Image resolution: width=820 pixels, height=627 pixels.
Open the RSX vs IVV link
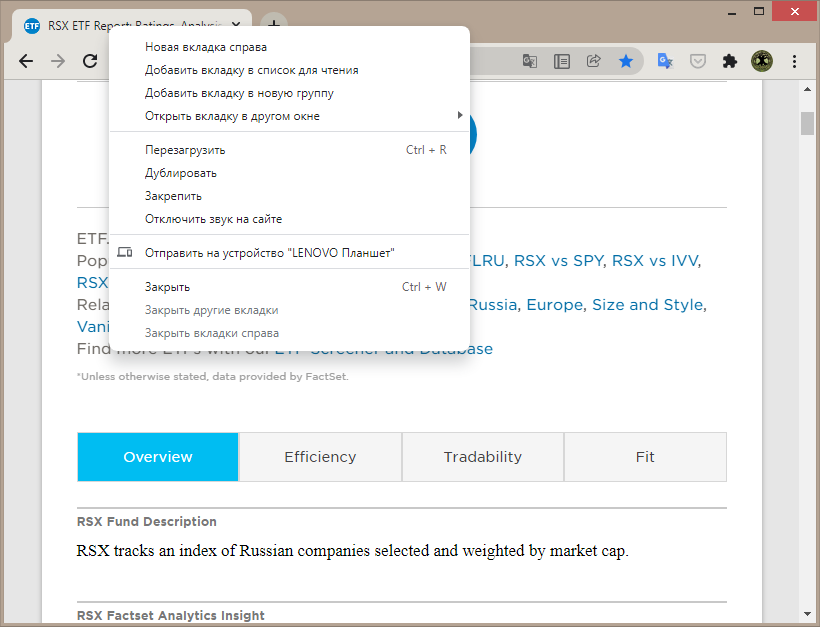(x=655, y=261)
